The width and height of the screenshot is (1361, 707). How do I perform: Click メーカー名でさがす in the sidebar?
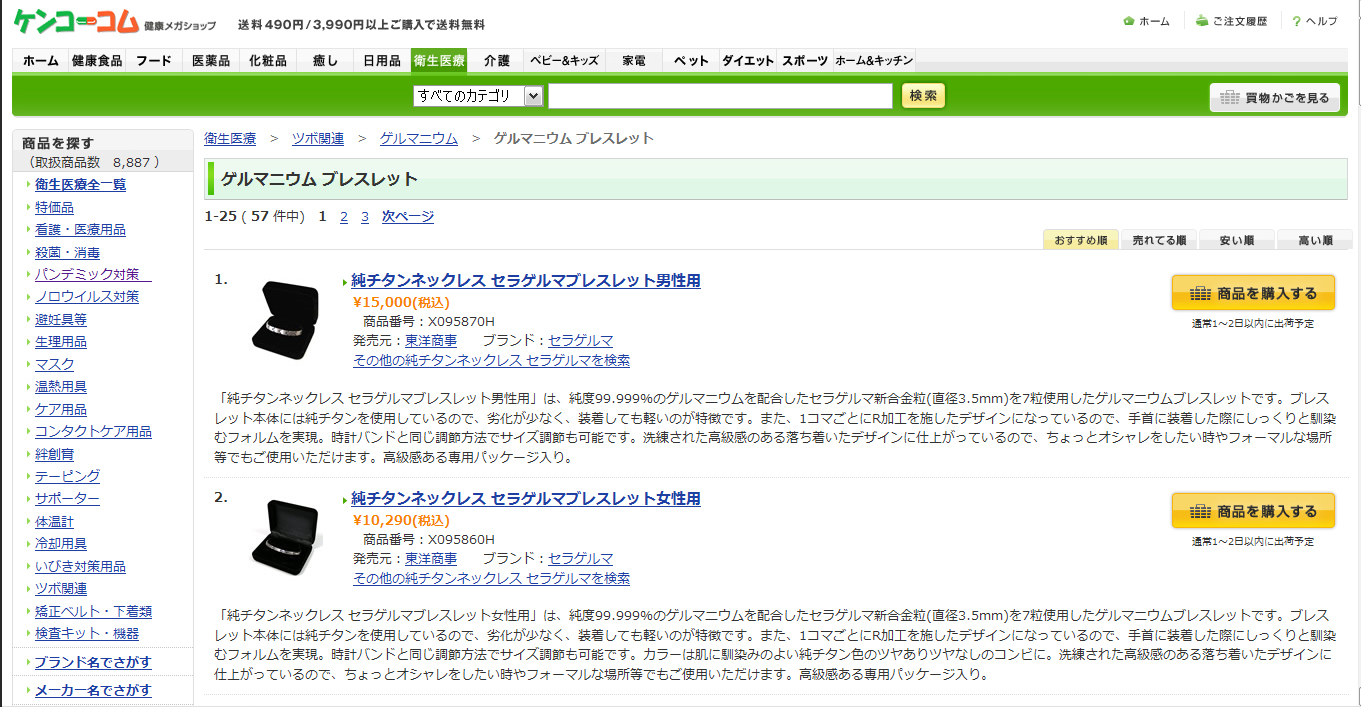coord(93,691)
